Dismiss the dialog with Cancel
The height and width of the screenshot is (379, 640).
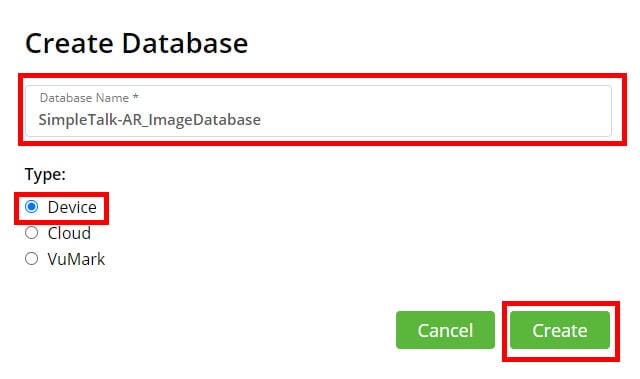445,330
